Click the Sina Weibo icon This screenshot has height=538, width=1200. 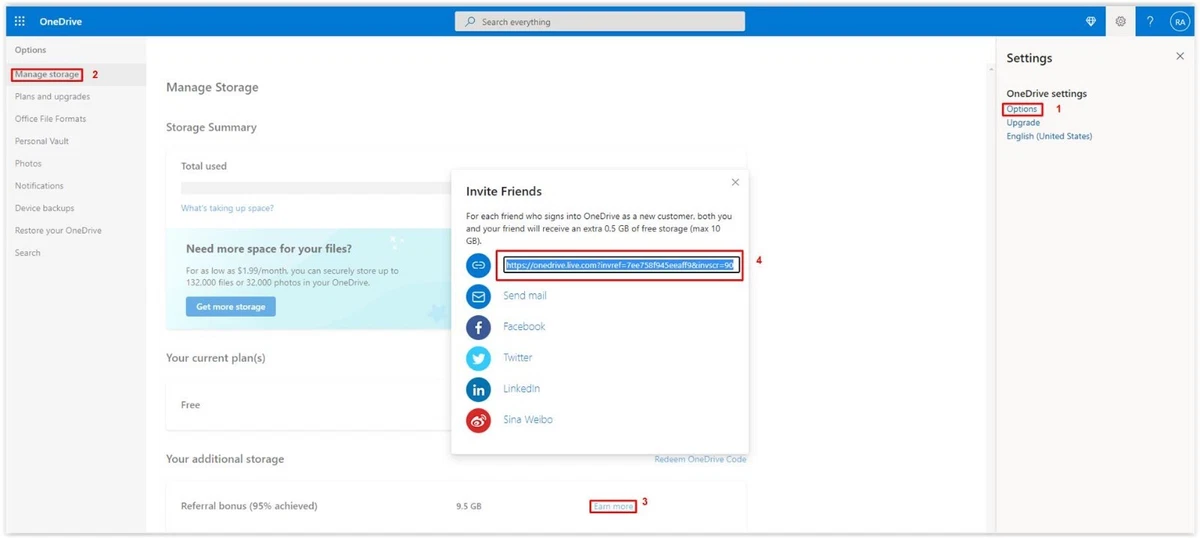pos(479,420)
